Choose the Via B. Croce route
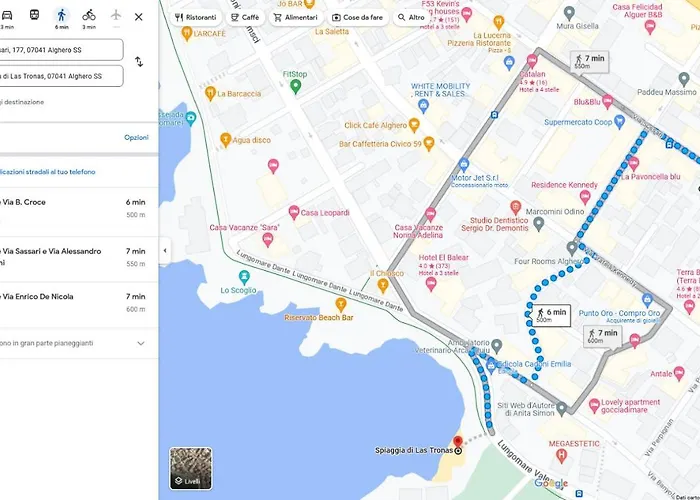700x500 pixels. pyautogui.click(x=79, y=212)
